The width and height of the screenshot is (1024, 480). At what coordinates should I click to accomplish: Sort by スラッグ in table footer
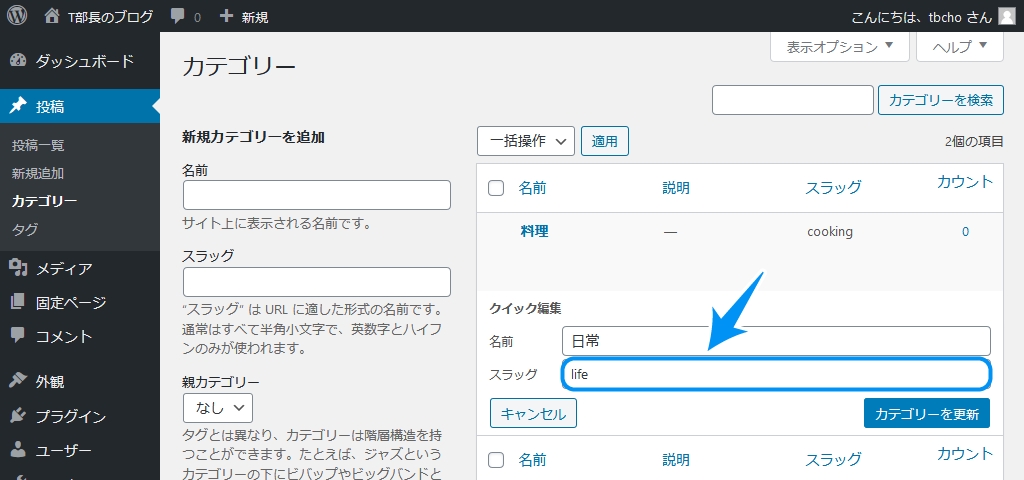(833, 458)
